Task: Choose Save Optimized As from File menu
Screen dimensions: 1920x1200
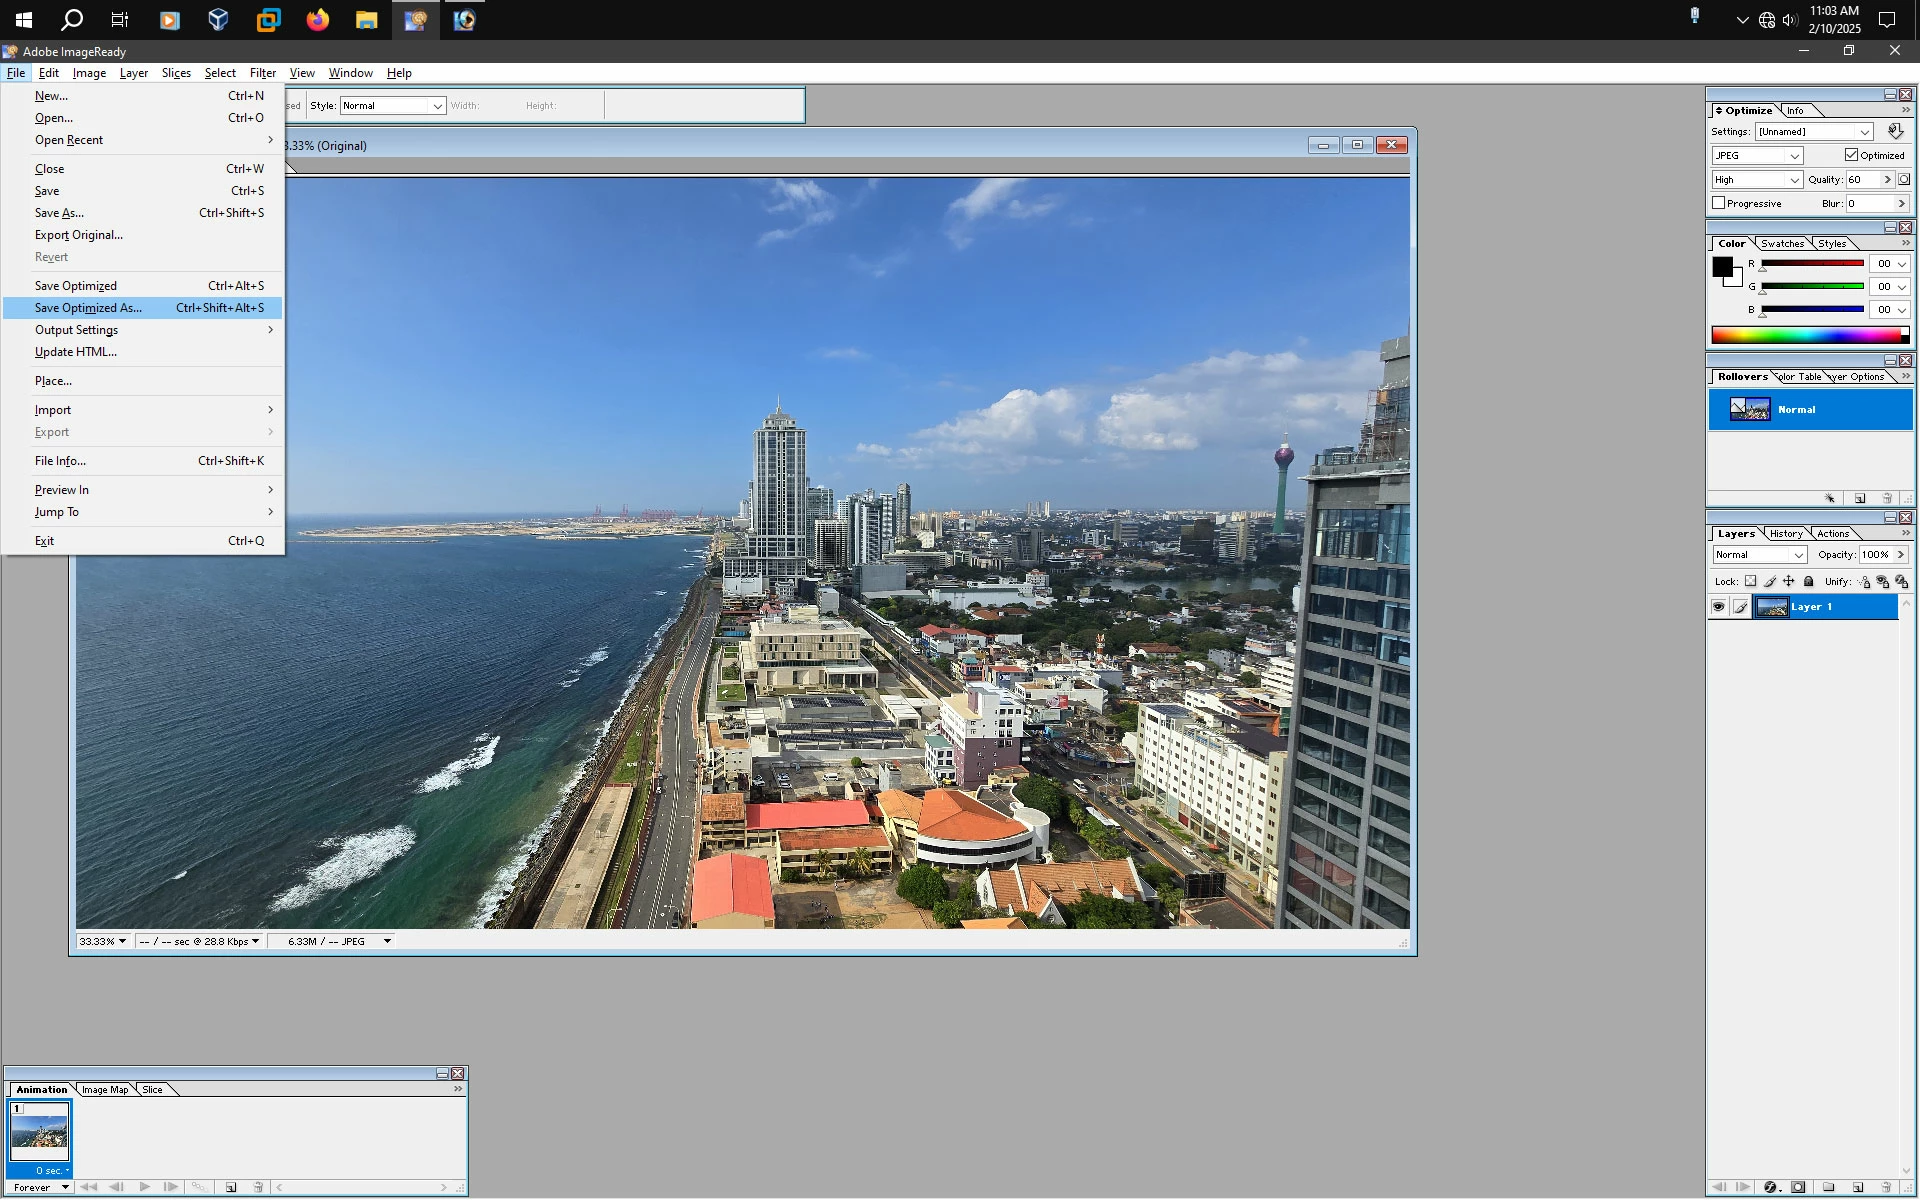Action: click(x=88, y=308)
